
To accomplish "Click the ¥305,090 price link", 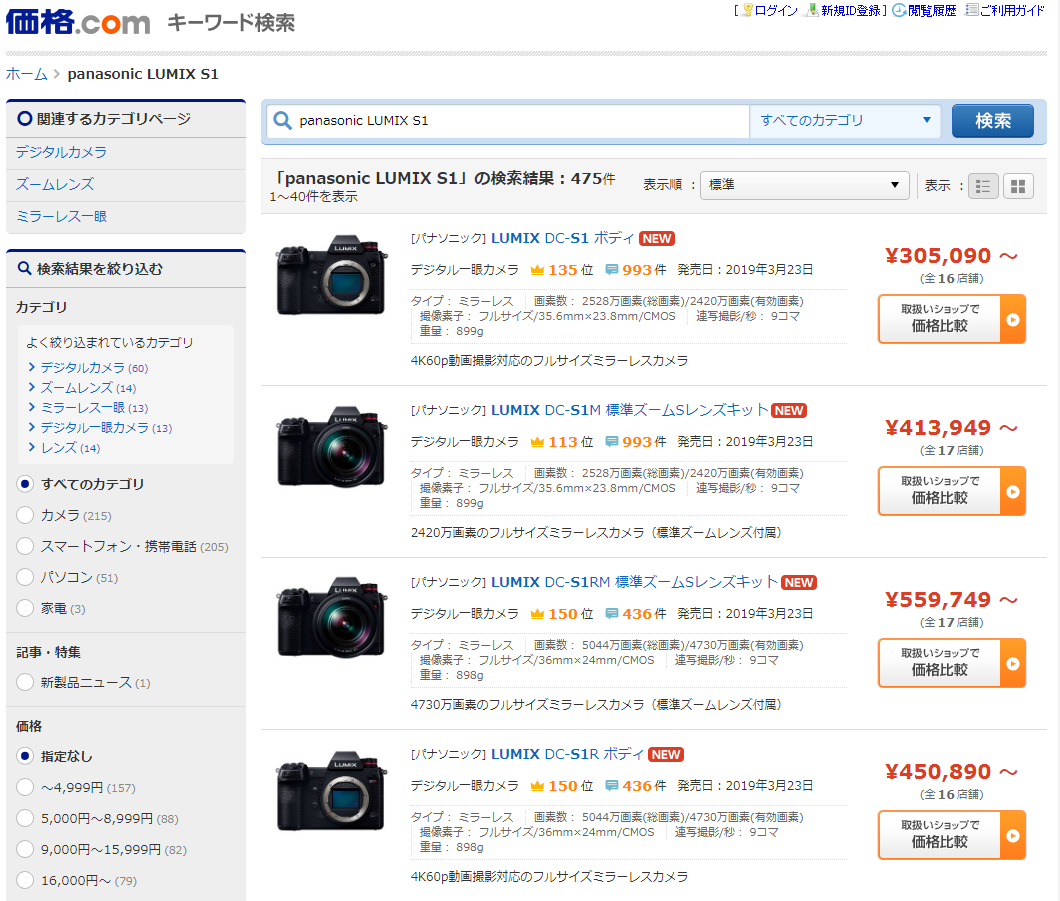I will click(951, 256).
